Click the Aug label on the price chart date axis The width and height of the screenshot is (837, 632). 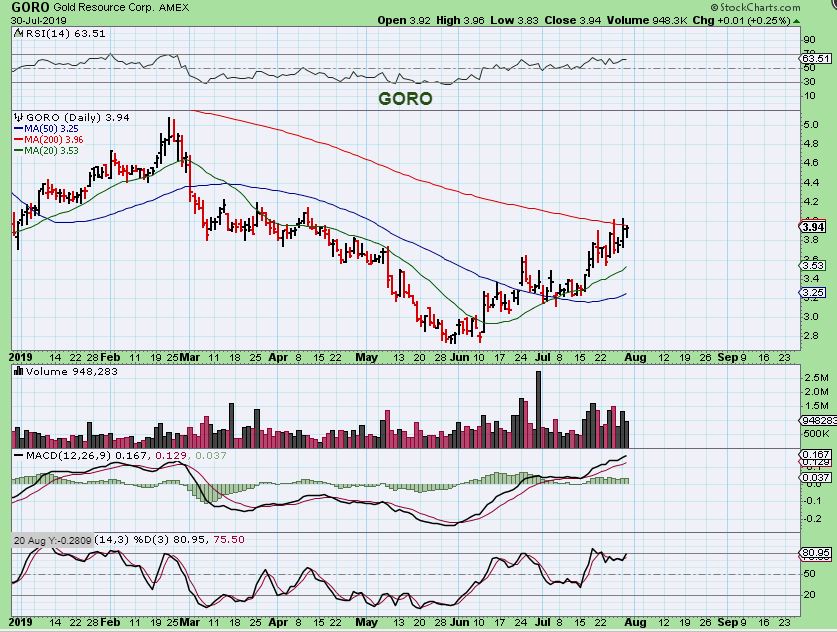[635, 357]
